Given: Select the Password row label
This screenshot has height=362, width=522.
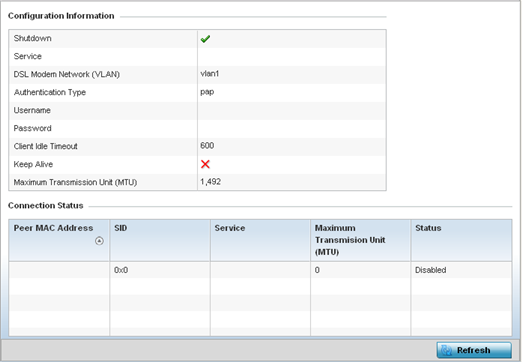Looking at the screenshot, I should click(x=32, y=128).
